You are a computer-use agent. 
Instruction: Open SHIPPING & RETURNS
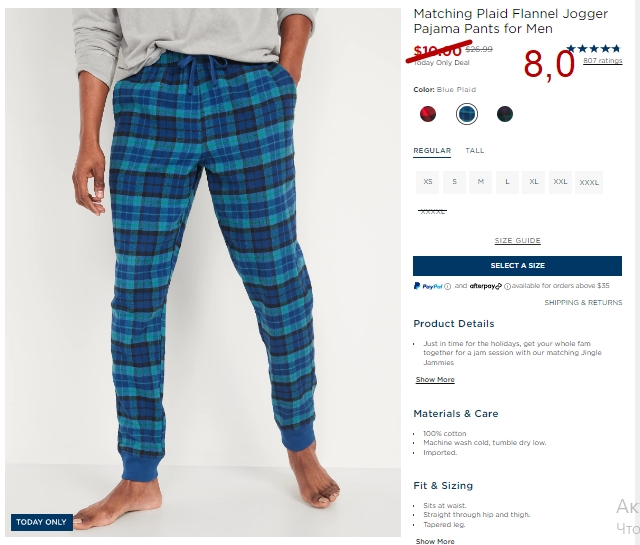click(583, 303)
